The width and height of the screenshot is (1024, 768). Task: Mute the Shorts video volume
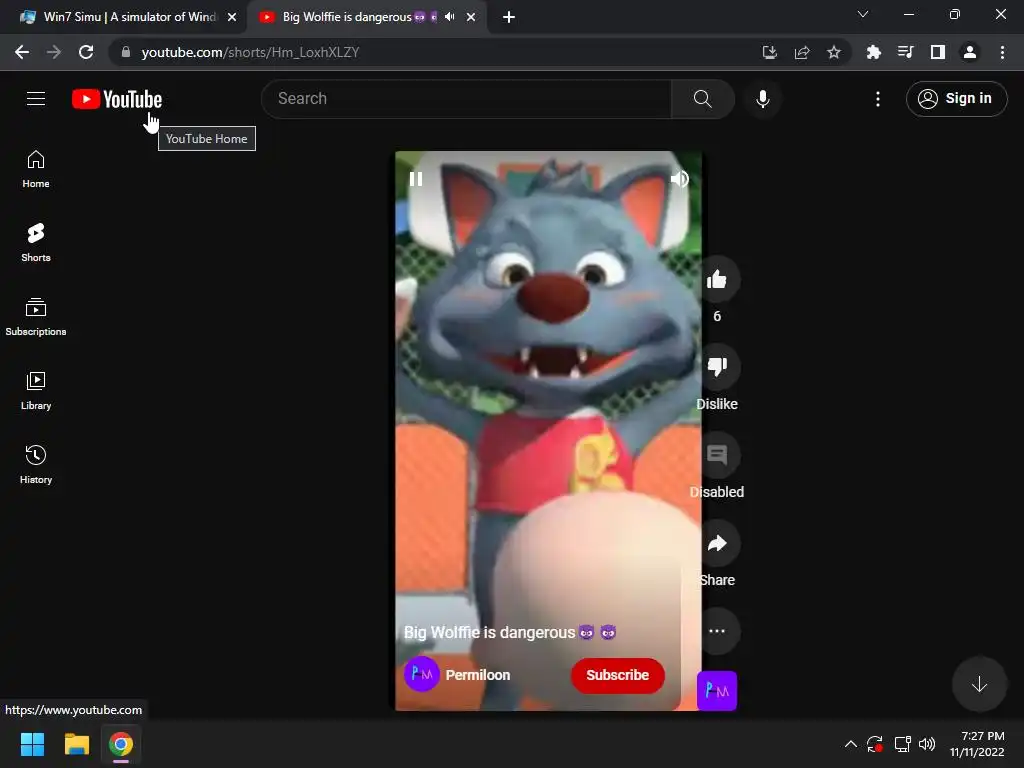coord(679,179)
